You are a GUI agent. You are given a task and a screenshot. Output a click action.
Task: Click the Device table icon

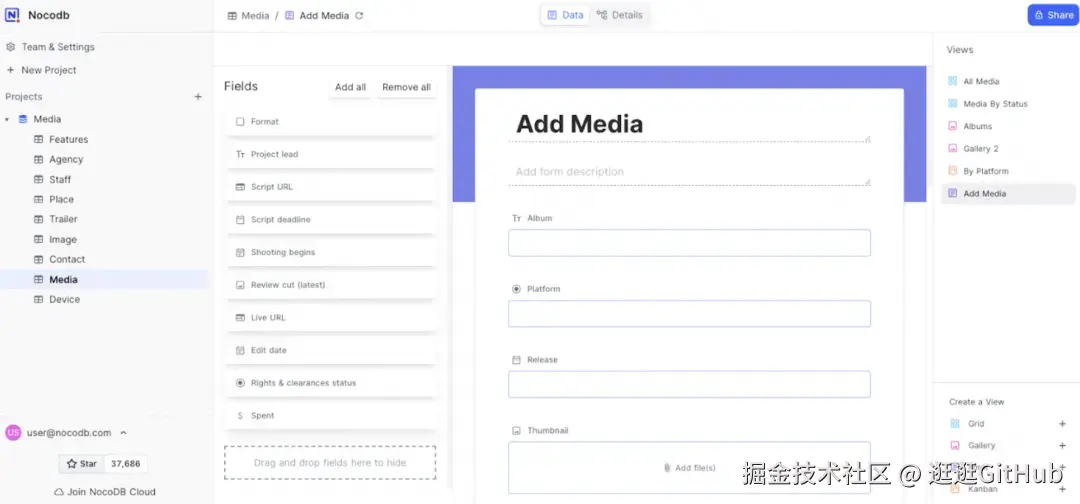pyautogui.click(x=39, y=300)
